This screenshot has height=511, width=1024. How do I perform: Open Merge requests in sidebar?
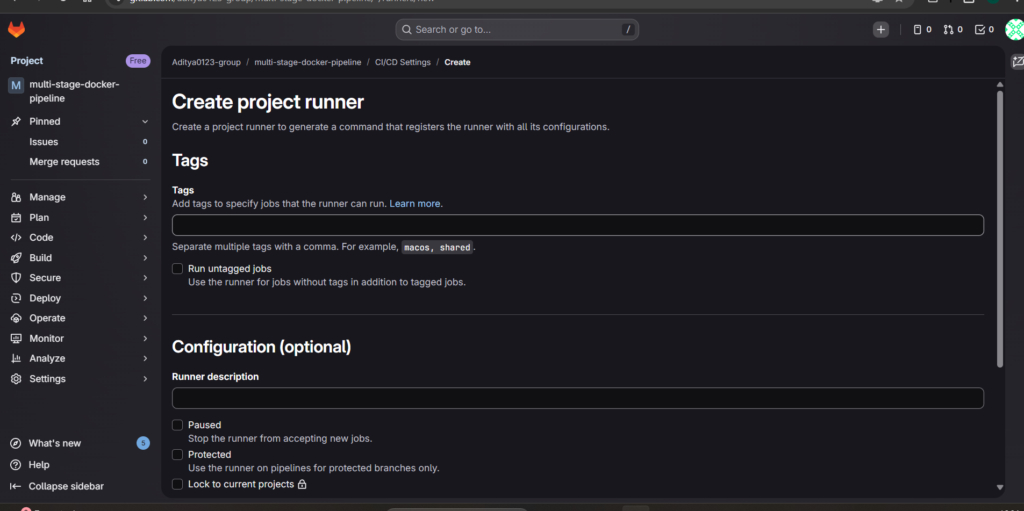tap(64, 162)
